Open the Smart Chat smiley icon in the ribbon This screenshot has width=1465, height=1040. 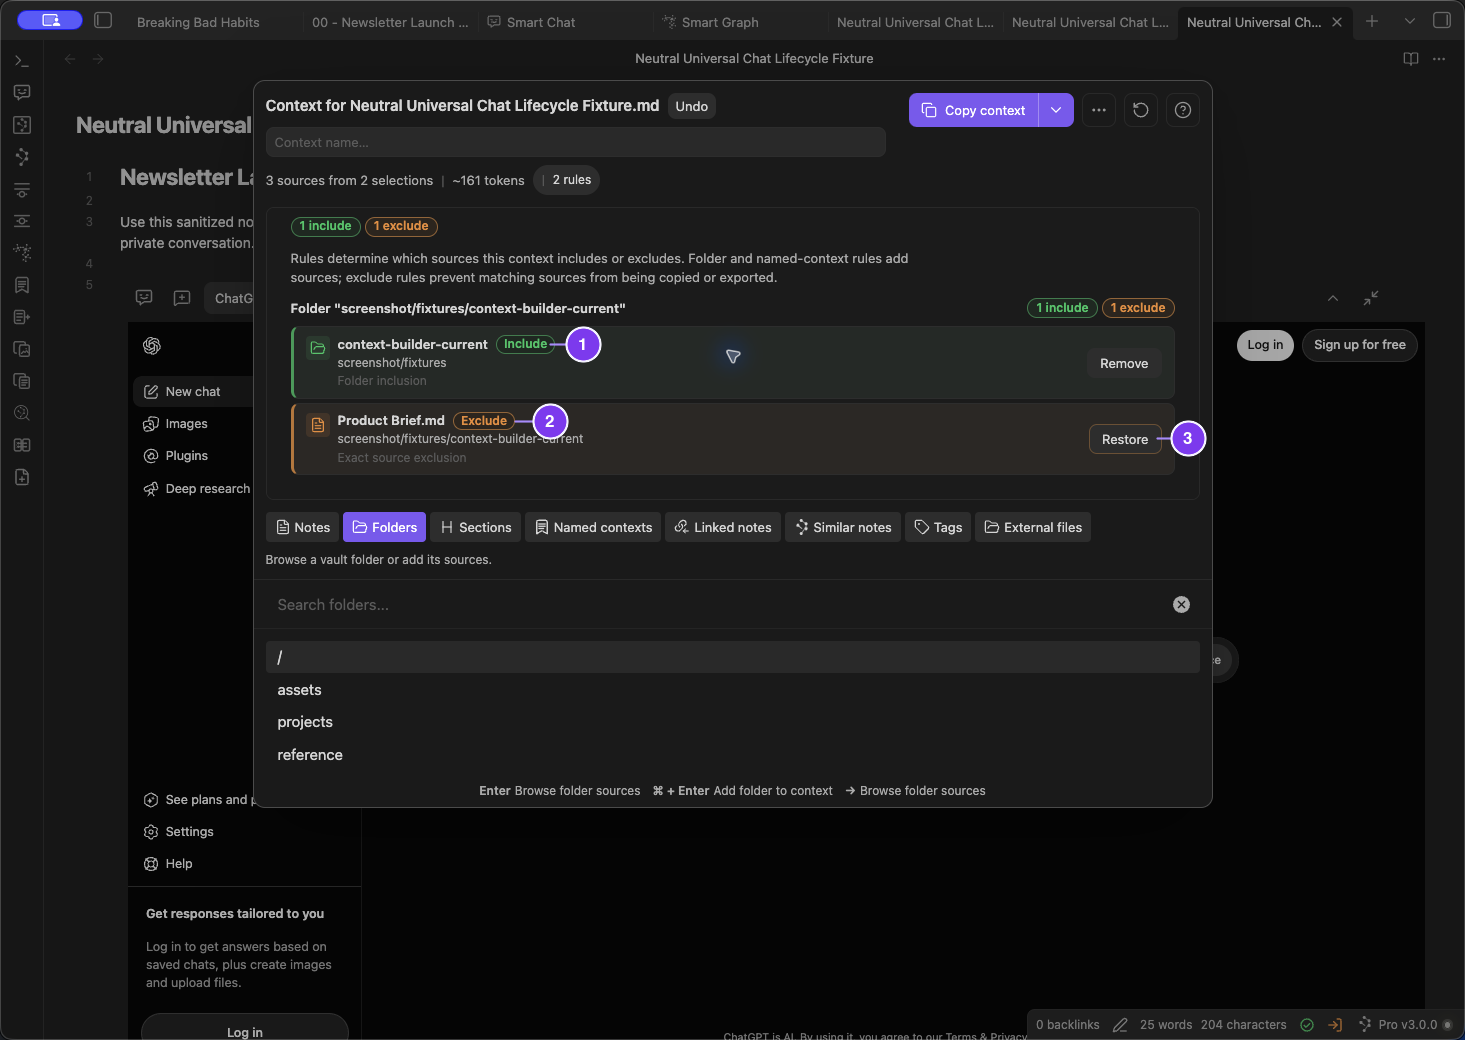22,93
